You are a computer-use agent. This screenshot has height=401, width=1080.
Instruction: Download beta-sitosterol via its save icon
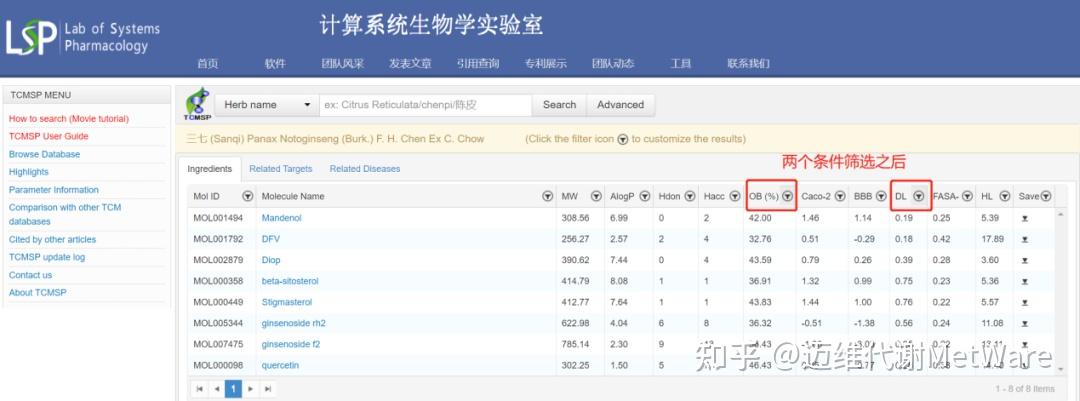tap(1025, 281)
